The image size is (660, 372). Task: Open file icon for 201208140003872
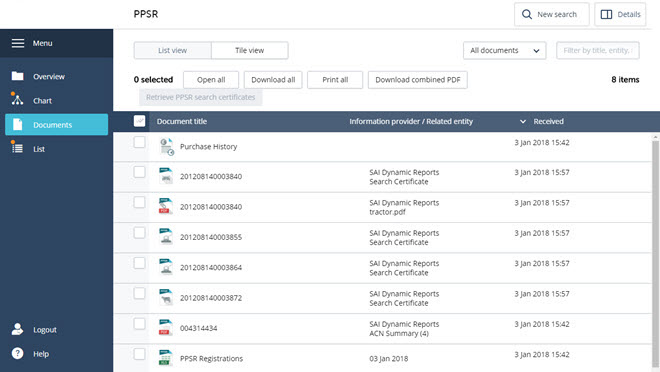click(x=166, y=297)
